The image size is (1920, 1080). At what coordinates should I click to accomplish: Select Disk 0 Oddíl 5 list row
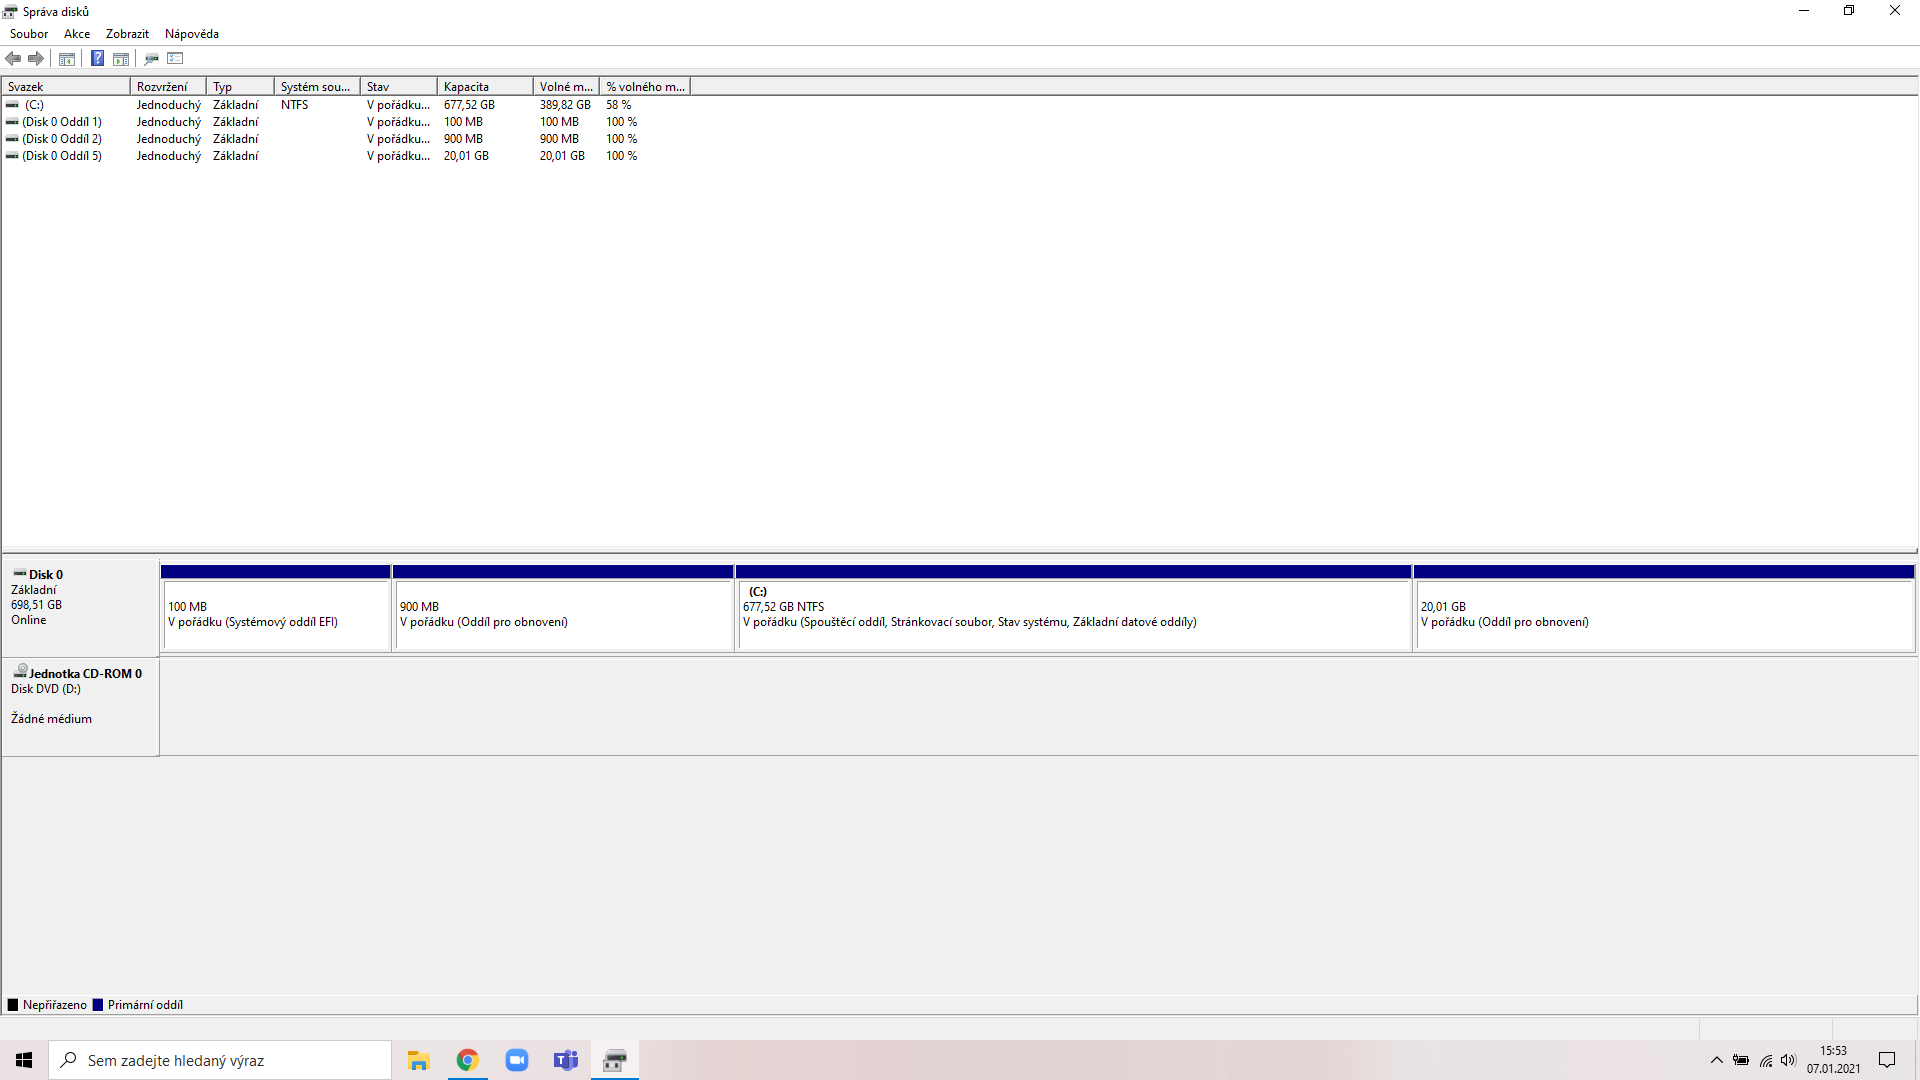point(62,156)
